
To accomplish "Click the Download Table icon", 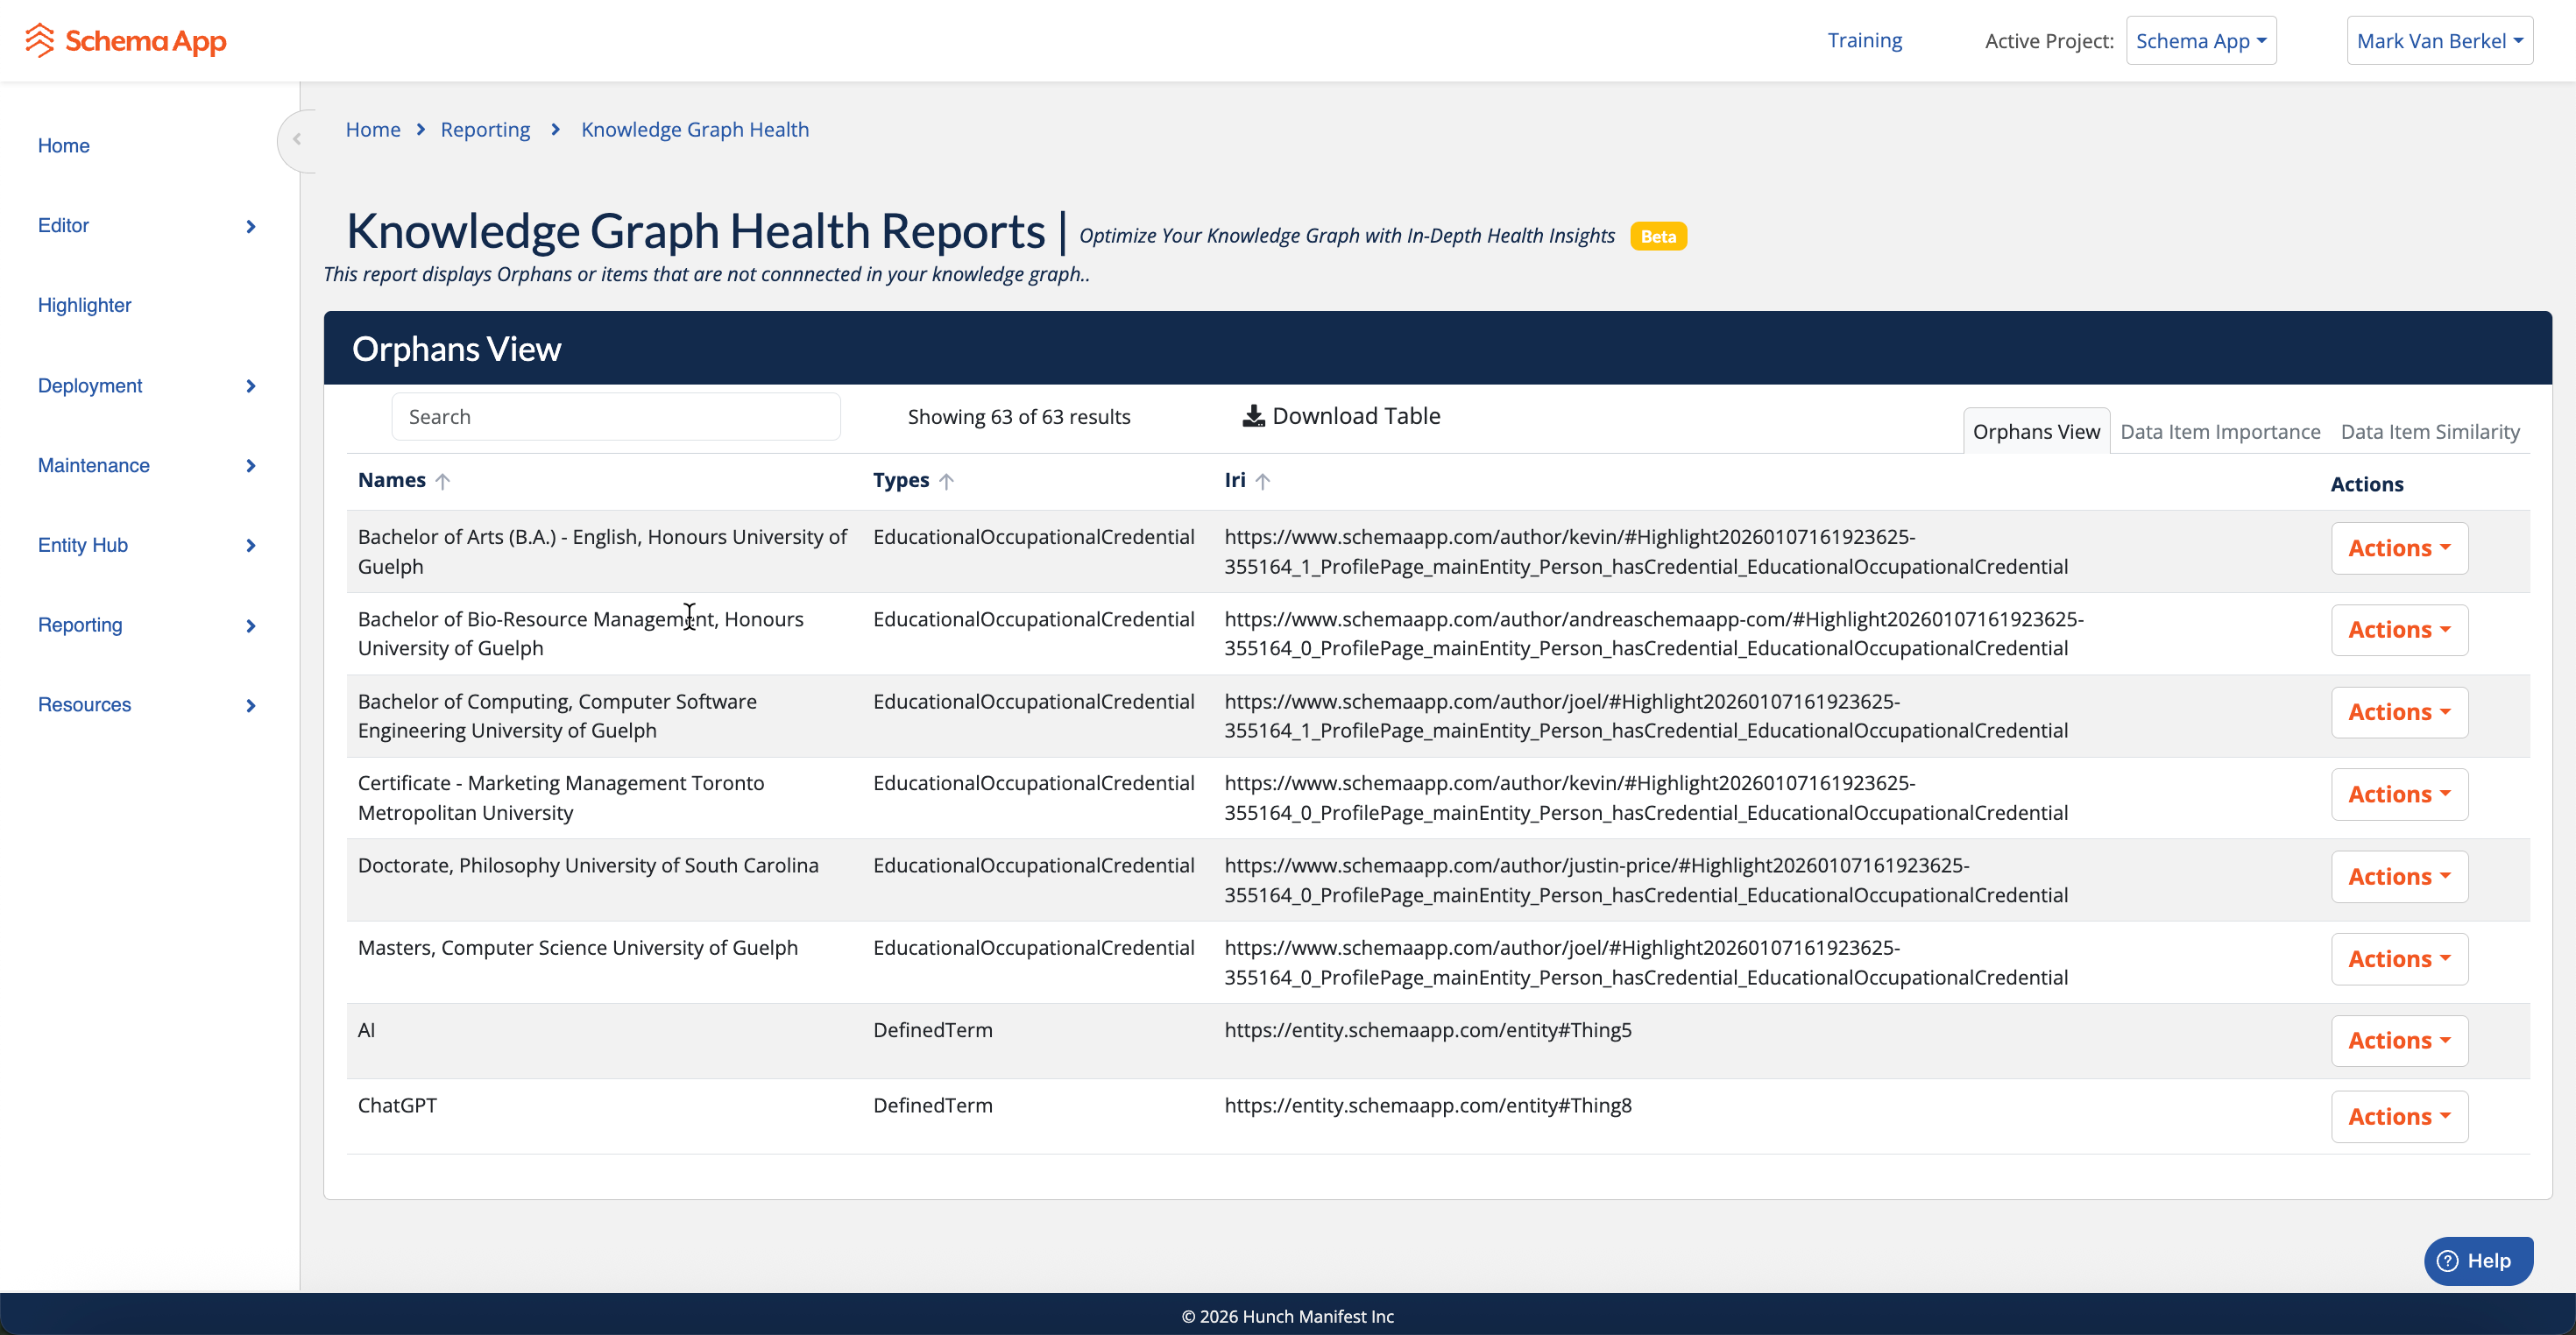I will click(1252, 416).
